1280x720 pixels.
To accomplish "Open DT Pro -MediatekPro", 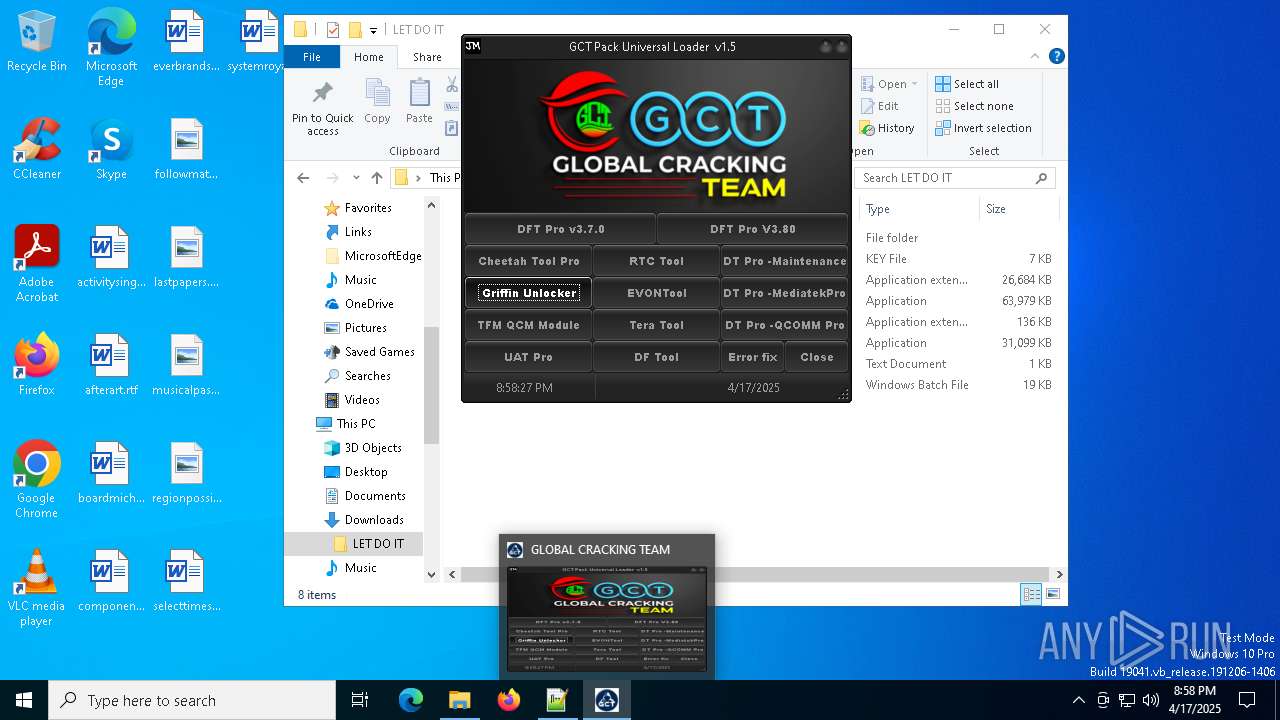I will tap(784, 293).
